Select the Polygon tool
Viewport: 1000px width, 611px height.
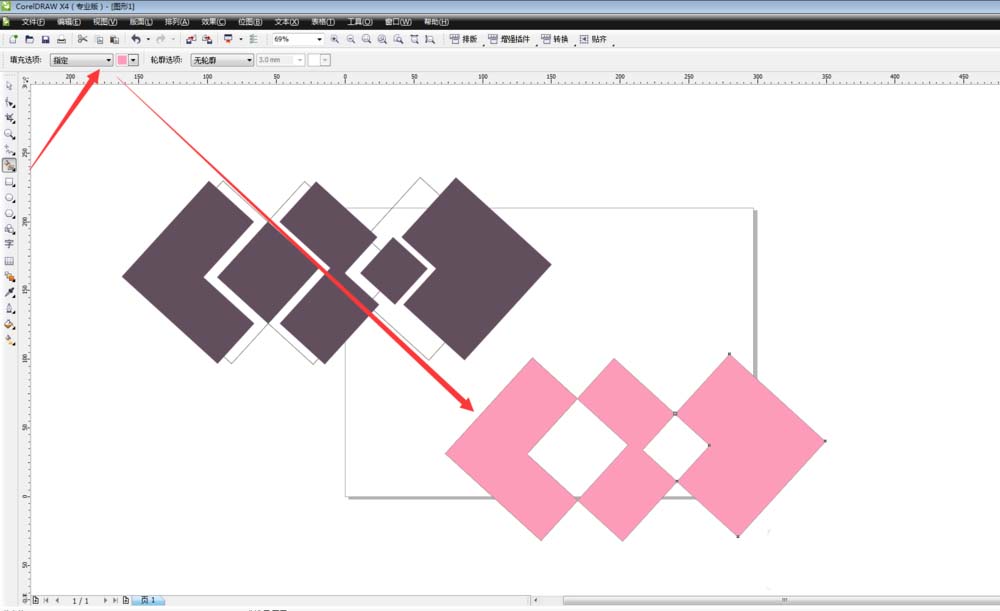pyautogui.click(x=9, y=214)
